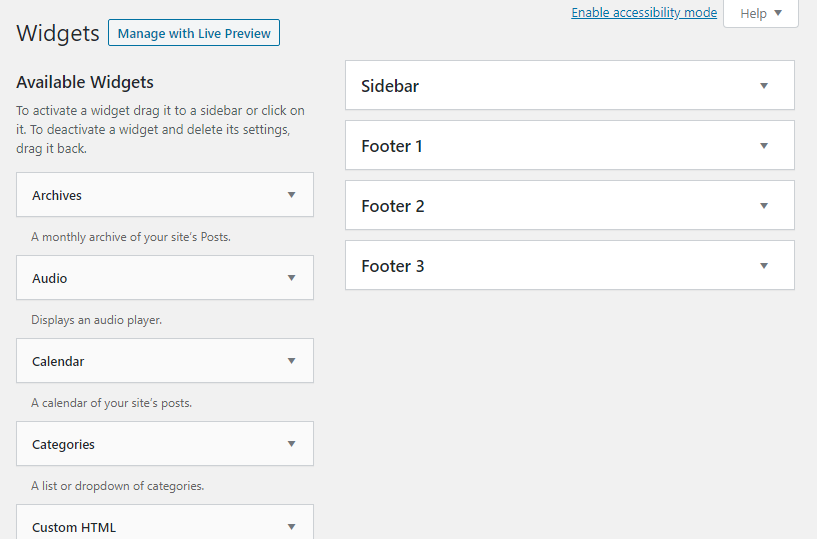Screen dimensions: 817x539
Task: Expand the Footer 2 area arrow
Action: 764,205
